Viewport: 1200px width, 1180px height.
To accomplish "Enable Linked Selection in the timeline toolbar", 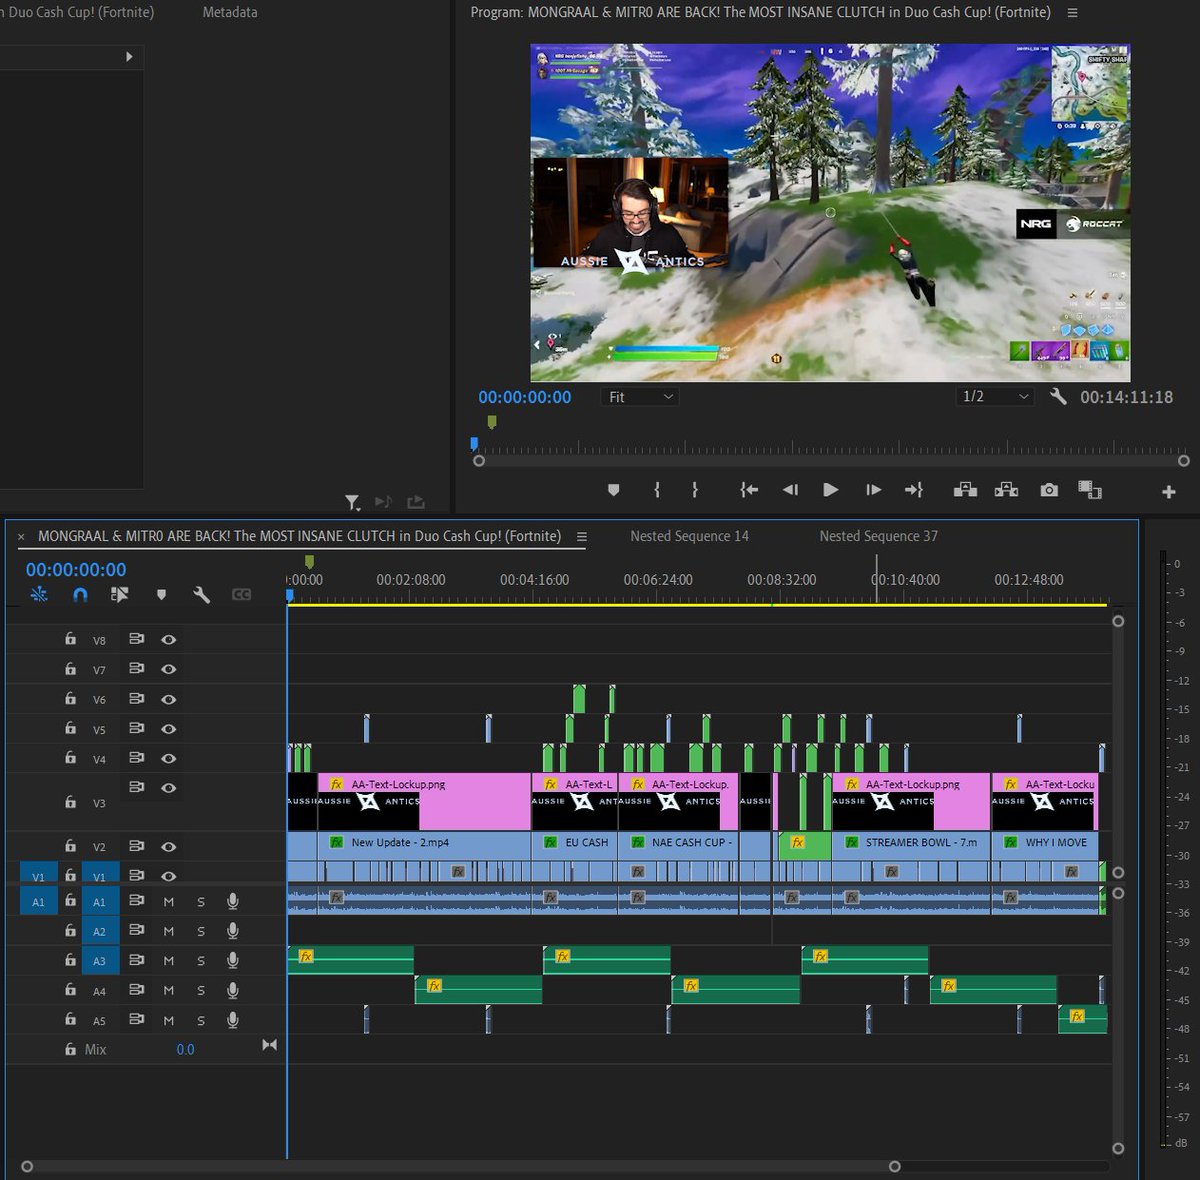I will click(120, 594).
